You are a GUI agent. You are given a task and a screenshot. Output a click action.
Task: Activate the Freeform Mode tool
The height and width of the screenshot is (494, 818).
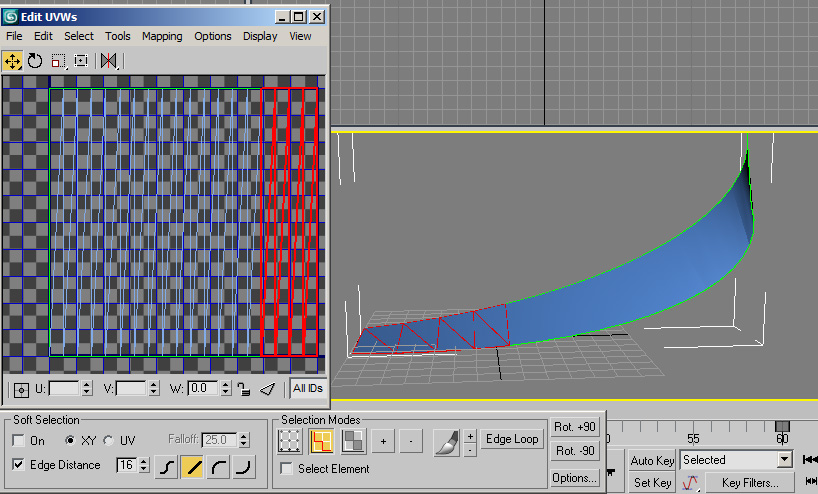(x=81, y=61)
